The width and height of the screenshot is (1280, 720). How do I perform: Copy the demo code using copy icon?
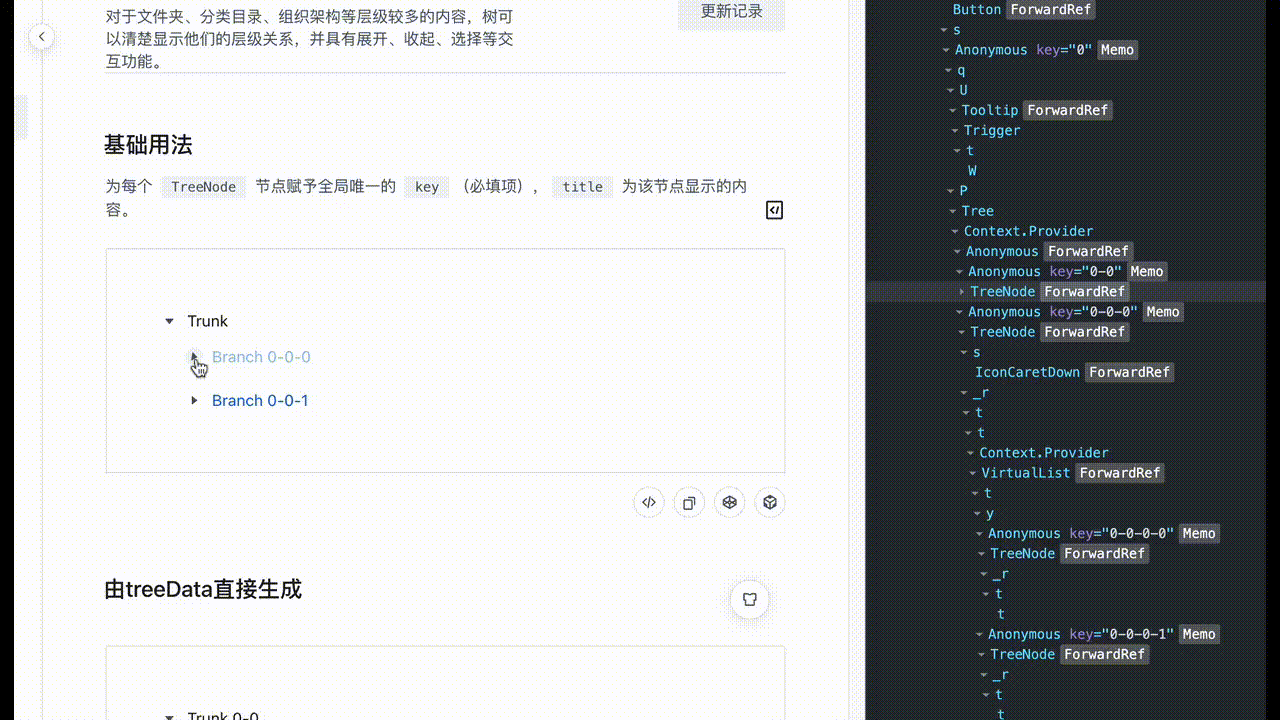pyautogui.click(x=688, y=502)
